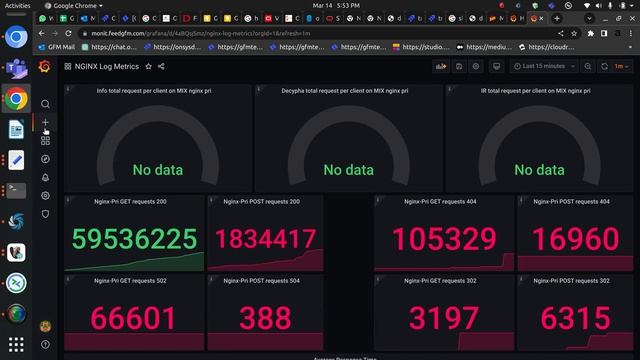Share this page from address bar
Image resolution: width=640 pixels, height=360 pixels.
(x=561, y=33)
